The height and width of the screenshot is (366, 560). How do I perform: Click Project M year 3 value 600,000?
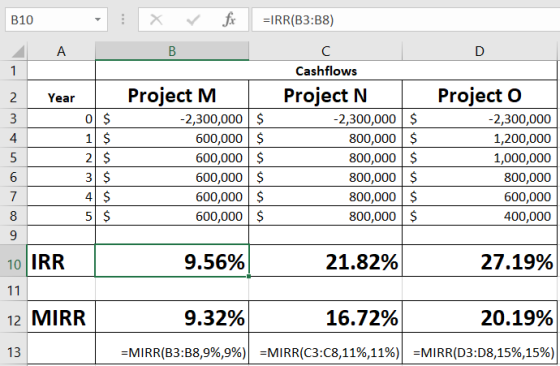click(x=172, y=177)
